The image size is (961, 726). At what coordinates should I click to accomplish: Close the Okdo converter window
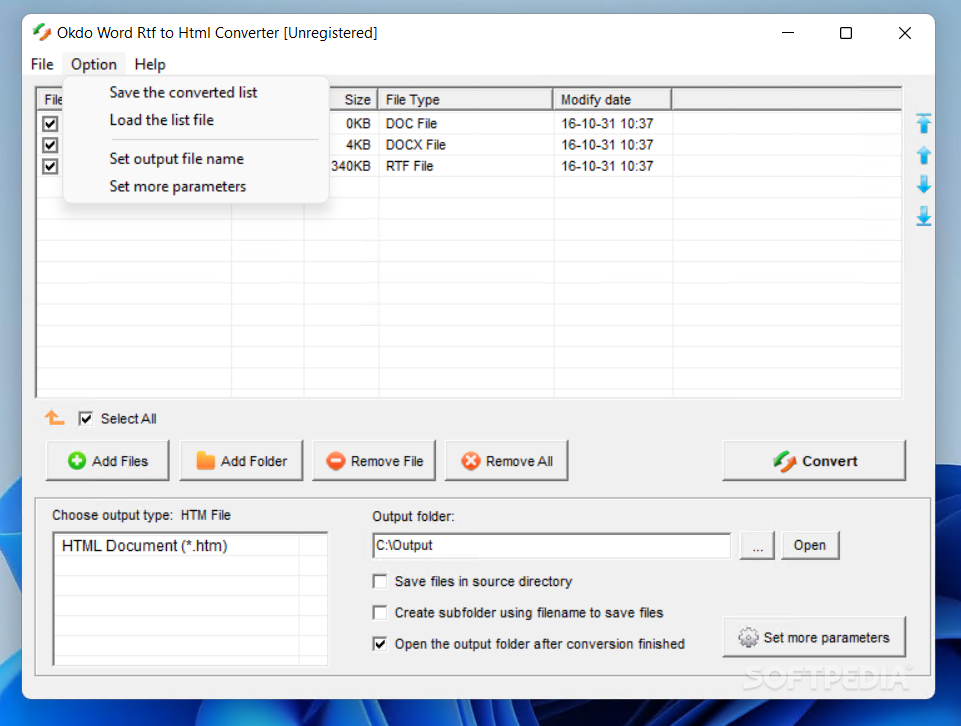click(x=905, y=33)
